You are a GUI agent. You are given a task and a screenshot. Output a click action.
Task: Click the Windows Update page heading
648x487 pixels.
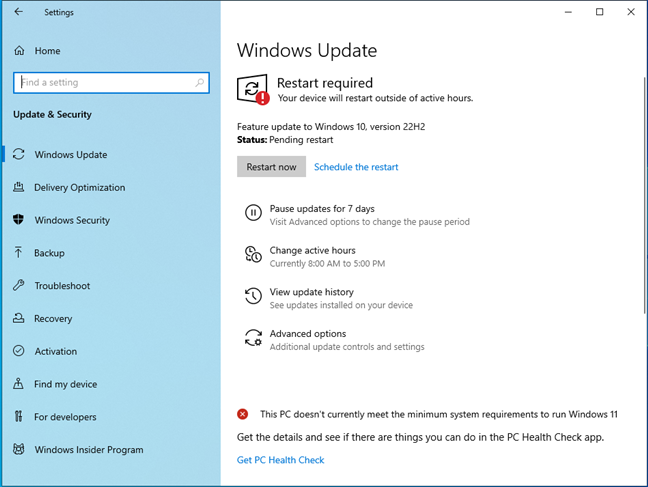(x=307, y=50)
